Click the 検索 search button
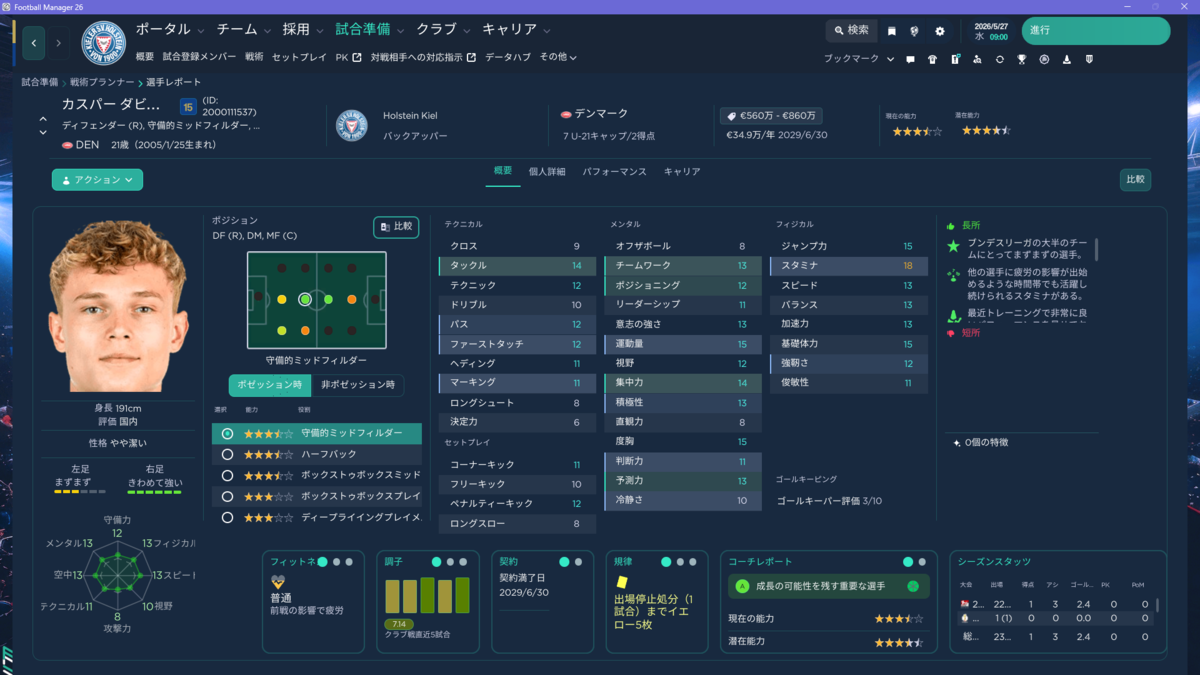The width and height of the screenshot is (1200, 675). [851, 31]
